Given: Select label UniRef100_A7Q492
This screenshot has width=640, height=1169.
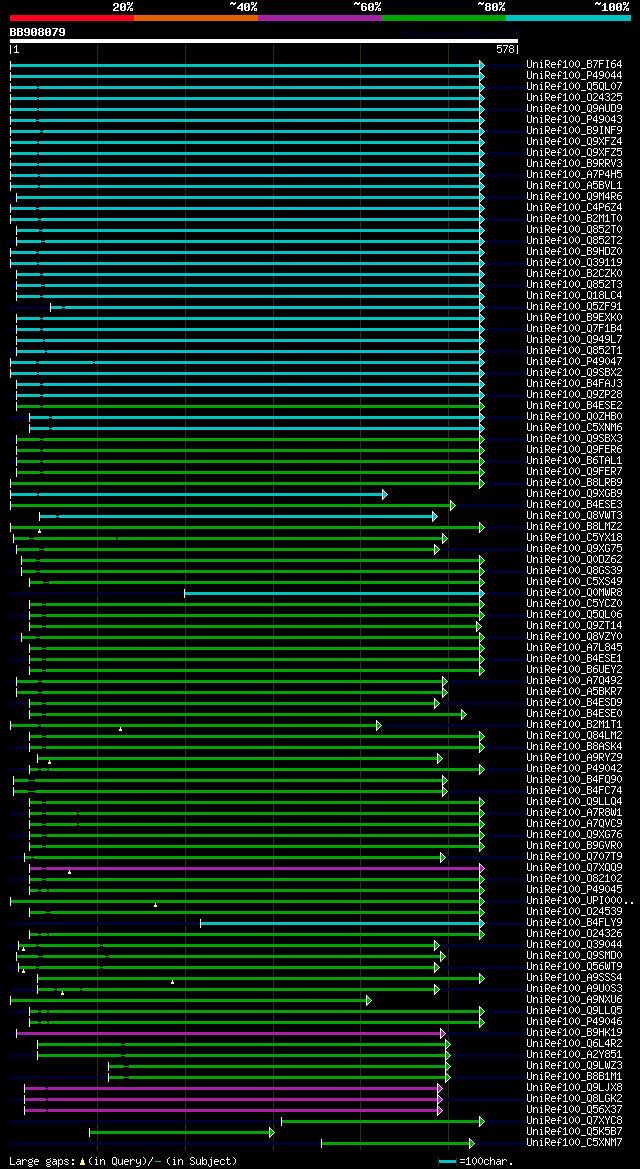Looking at the screenshot, I should click(574, 681).
